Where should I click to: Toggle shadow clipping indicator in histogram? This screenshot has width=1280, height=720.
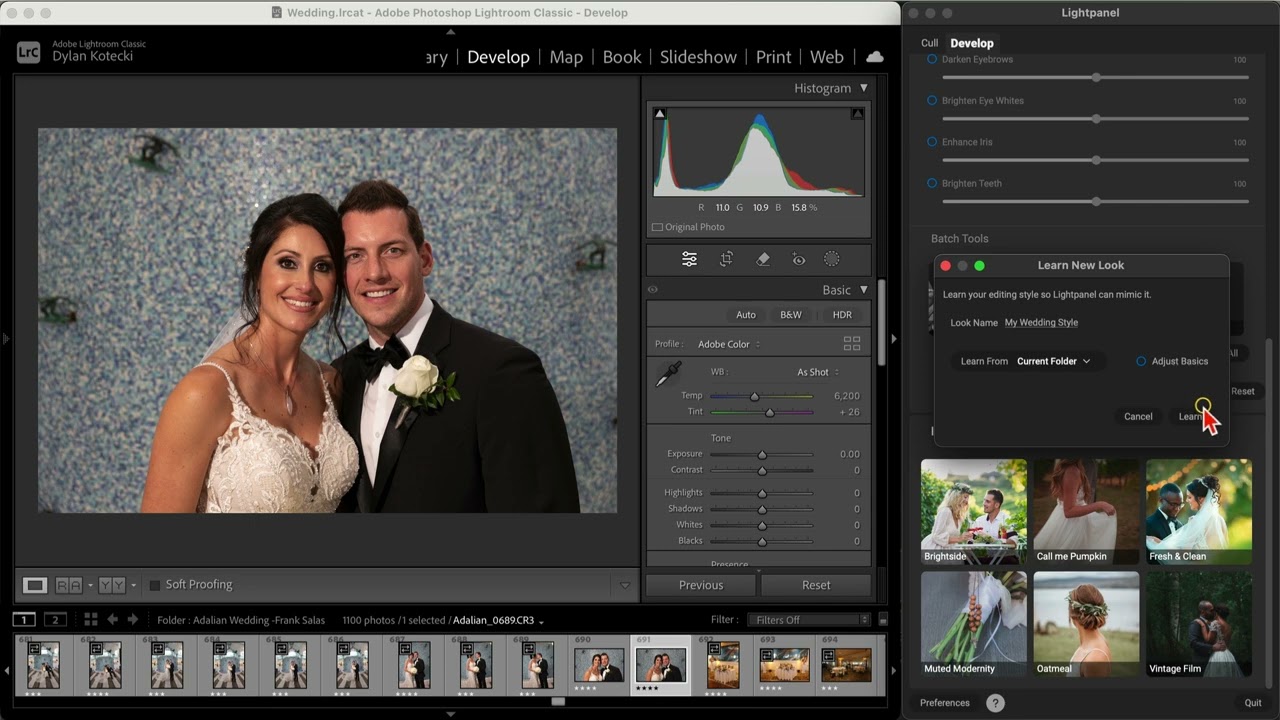(x=659, y=114)
